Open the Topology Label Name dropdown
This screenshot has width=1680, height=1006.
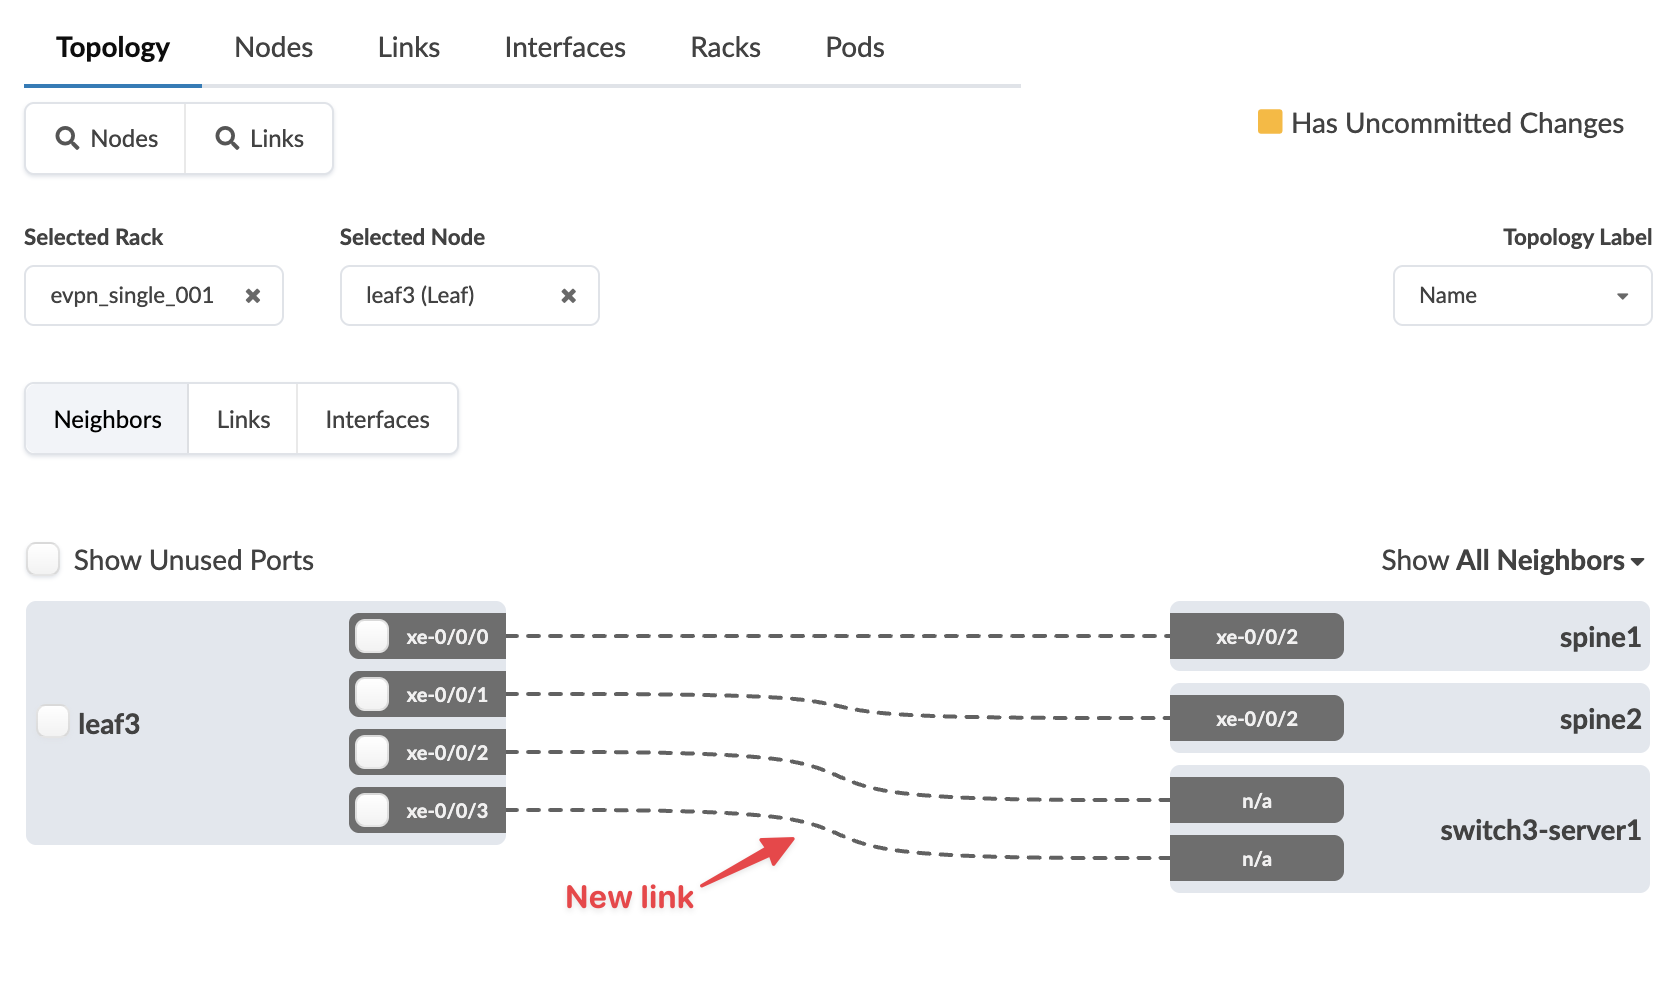click(1521, 296)
